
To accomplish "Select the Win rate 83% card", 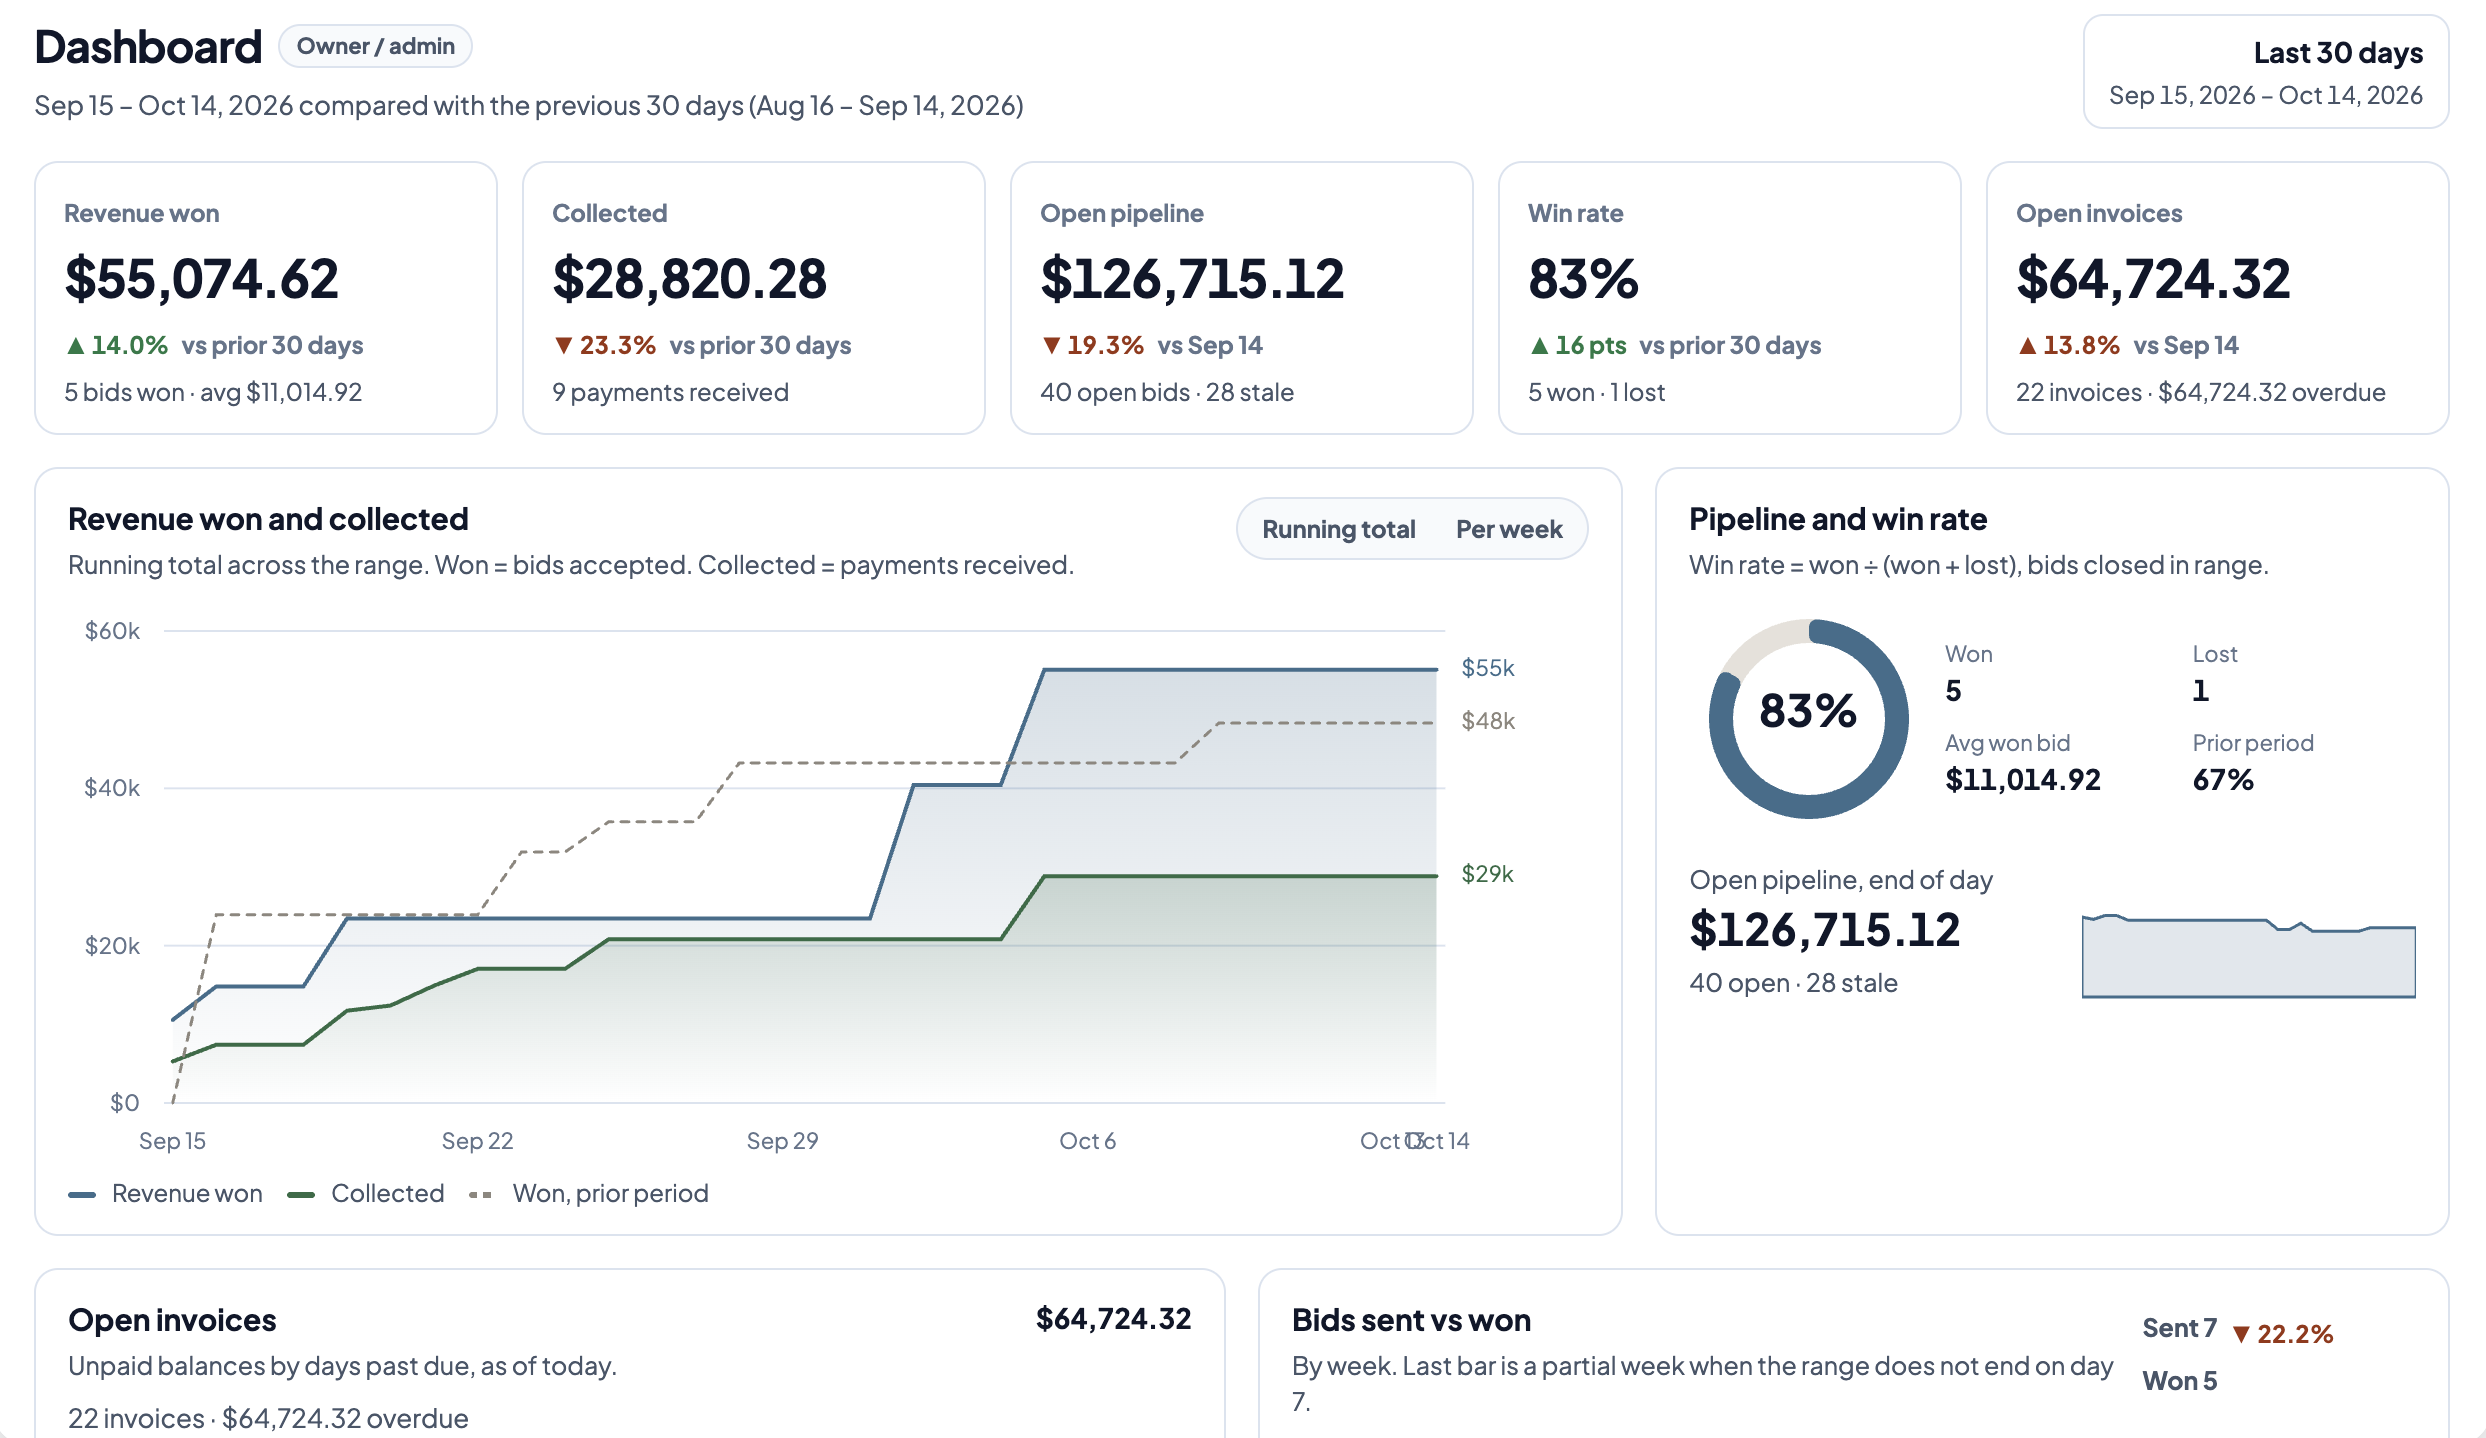I will [x=1730, y=298].
